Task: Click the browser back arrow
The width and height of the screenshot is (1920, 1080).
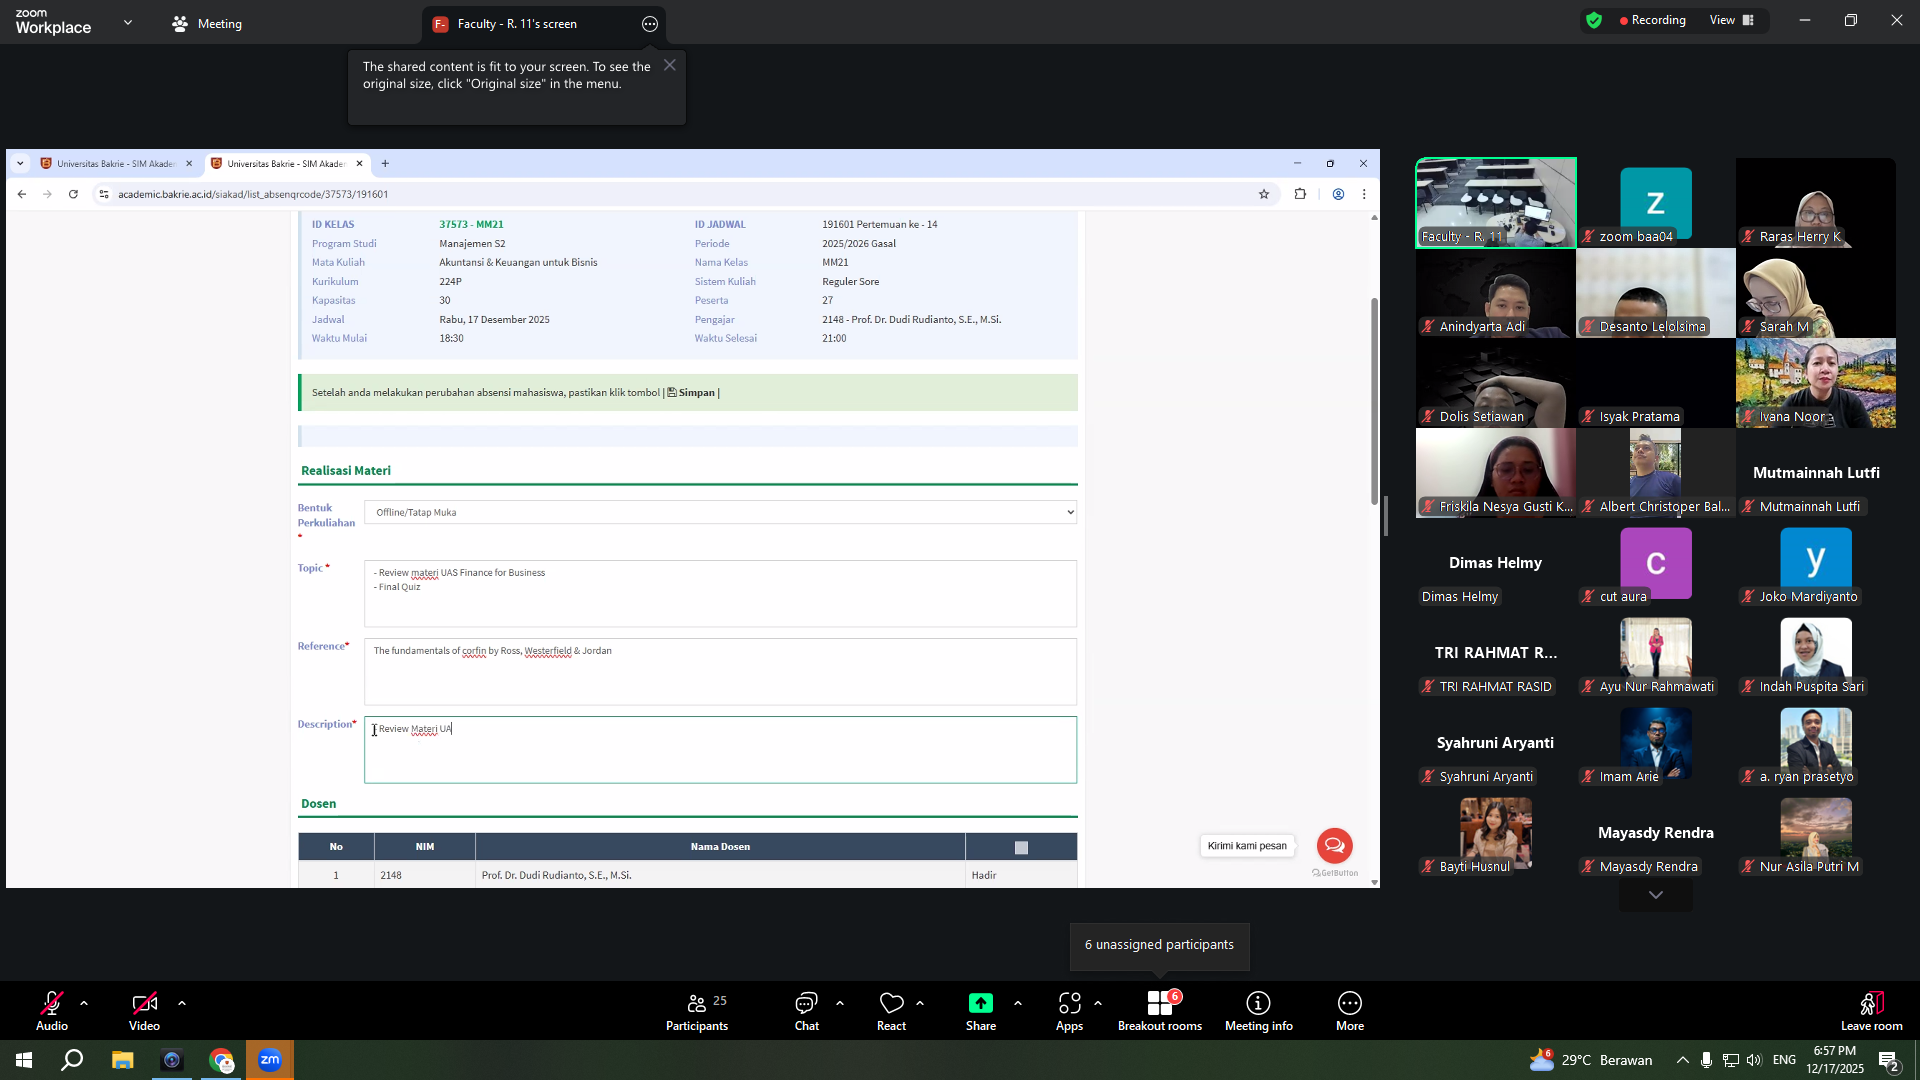Action: coord(22,194)
